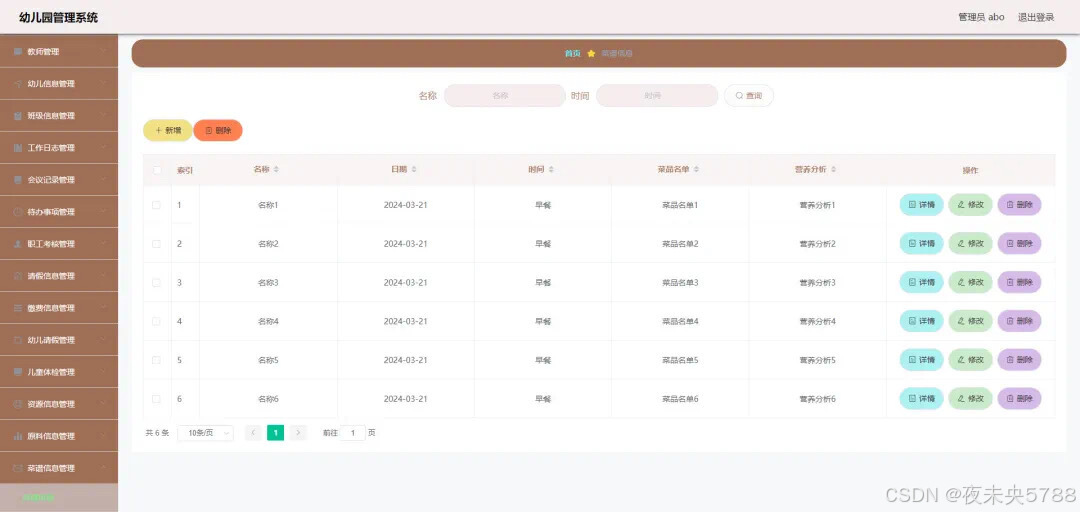Tick the checkbox for row 名称1
Viewport: 1080px width, 512px height.
[156, 205]
